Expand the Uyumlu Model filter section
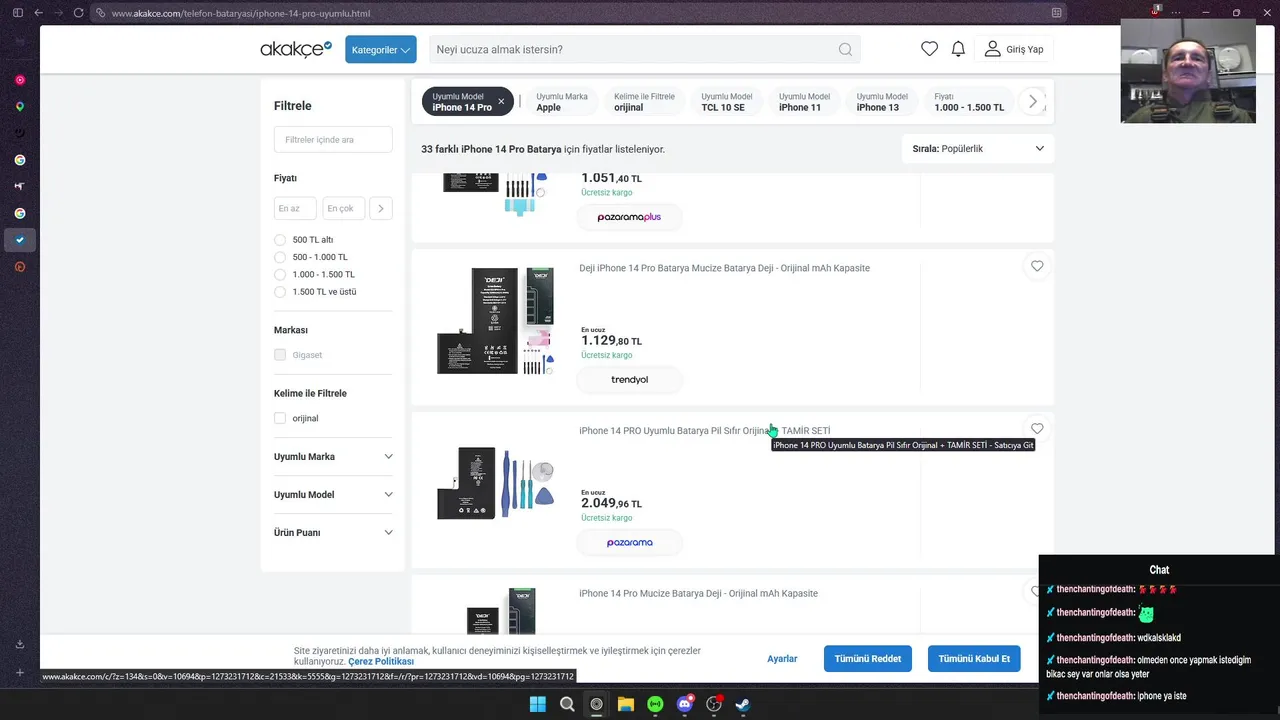This screenshot has width=1280, height=720. [x=333, y=495]
